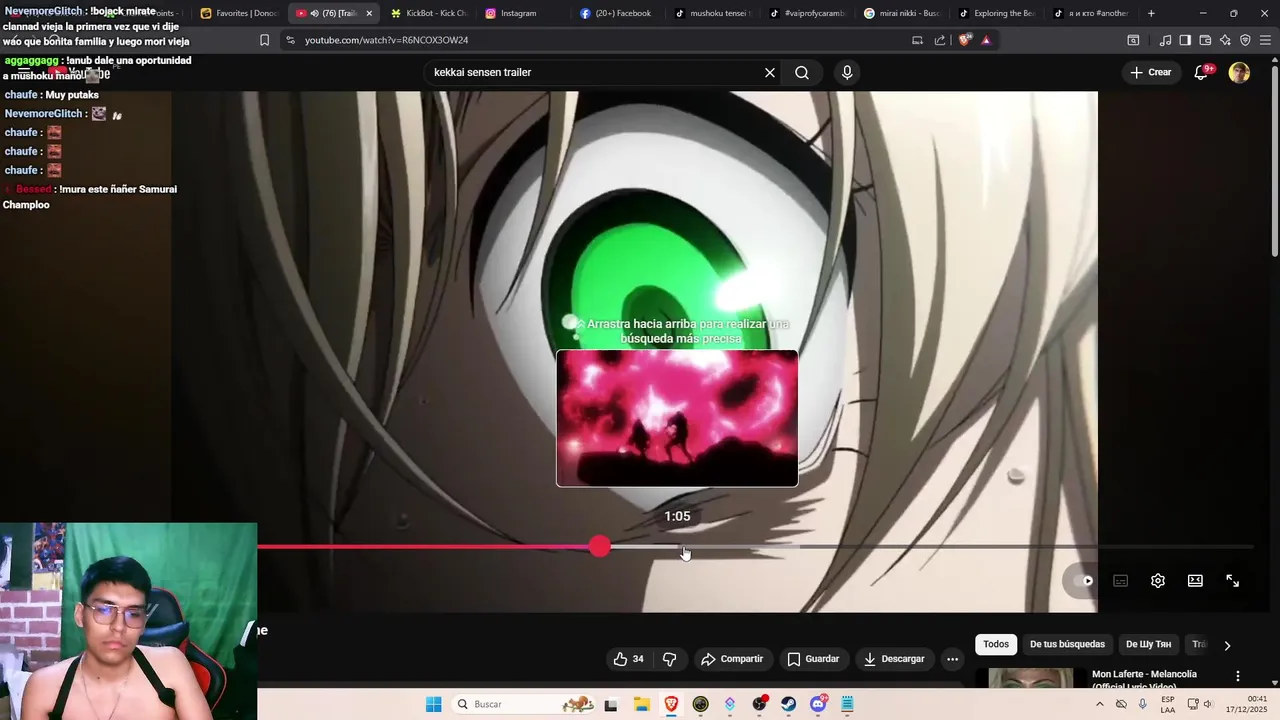Screen dimensions: 1280x720
Task: Open Brave VPN shield icon
Action: (1245, 40)
